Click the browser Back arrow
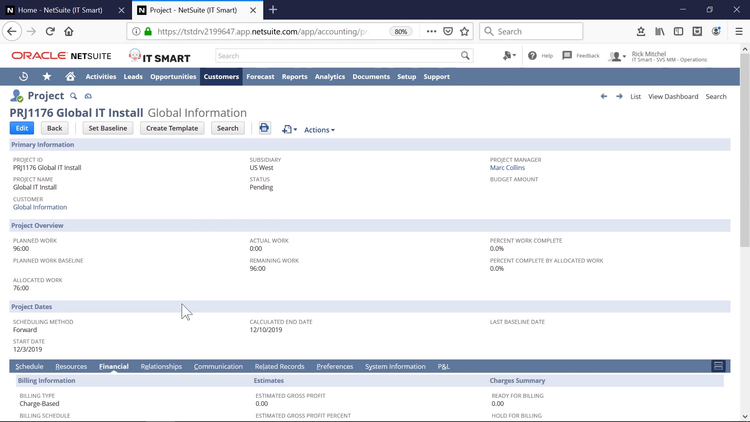Screen dimensions: 750x422 click(12, 32)
